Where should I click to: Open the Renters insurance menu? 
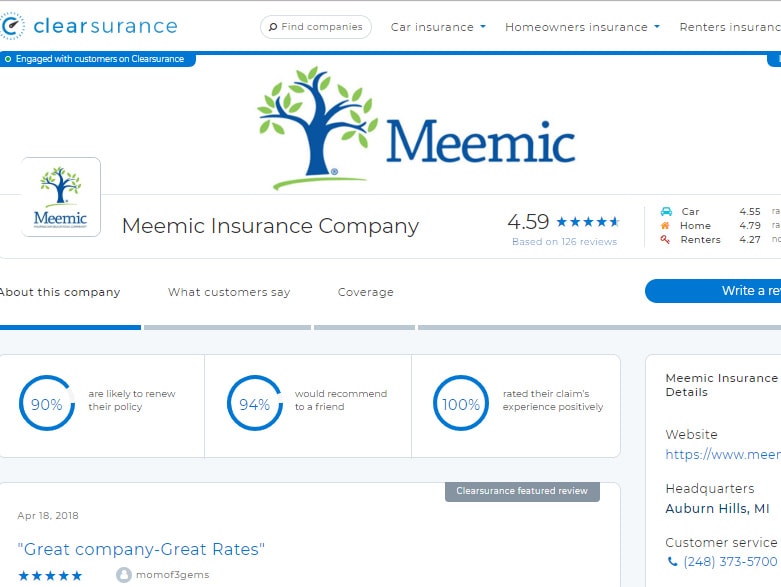tap(730, 27)
